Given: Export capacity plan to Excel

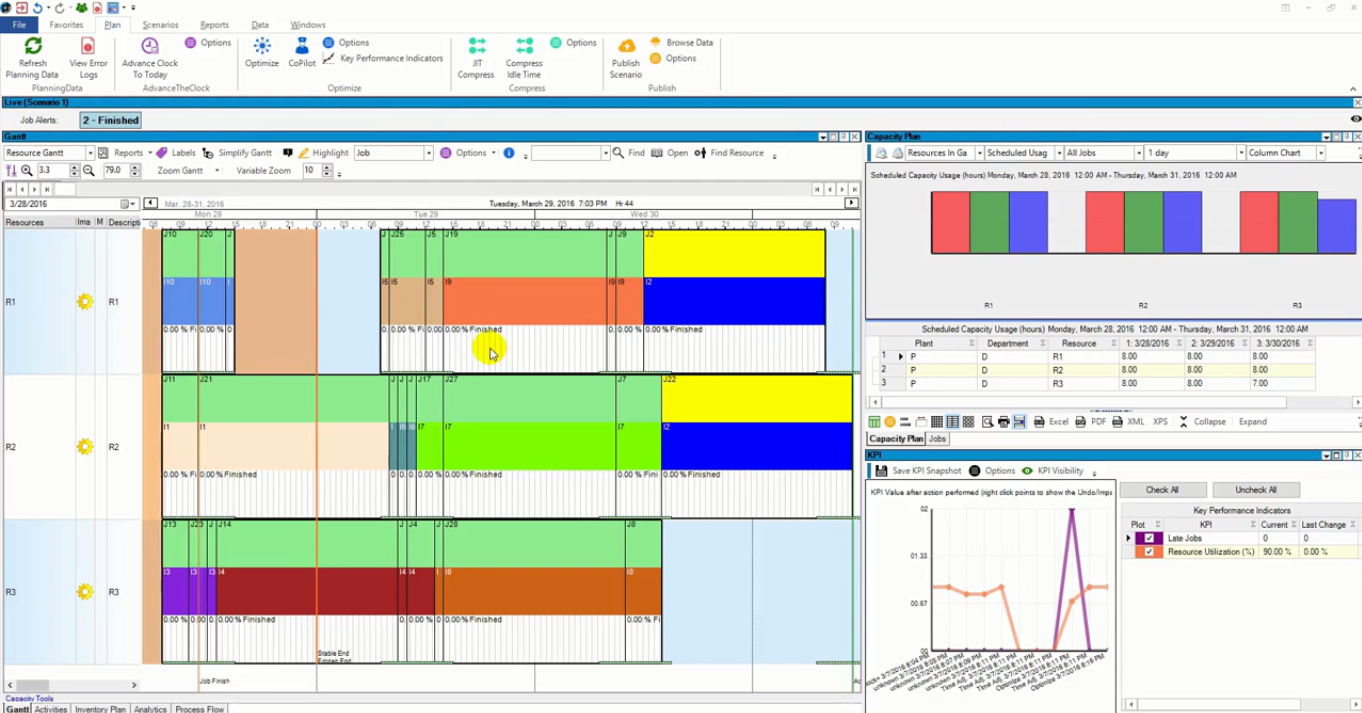Looking at the screenshot, I should (1051, 422).
